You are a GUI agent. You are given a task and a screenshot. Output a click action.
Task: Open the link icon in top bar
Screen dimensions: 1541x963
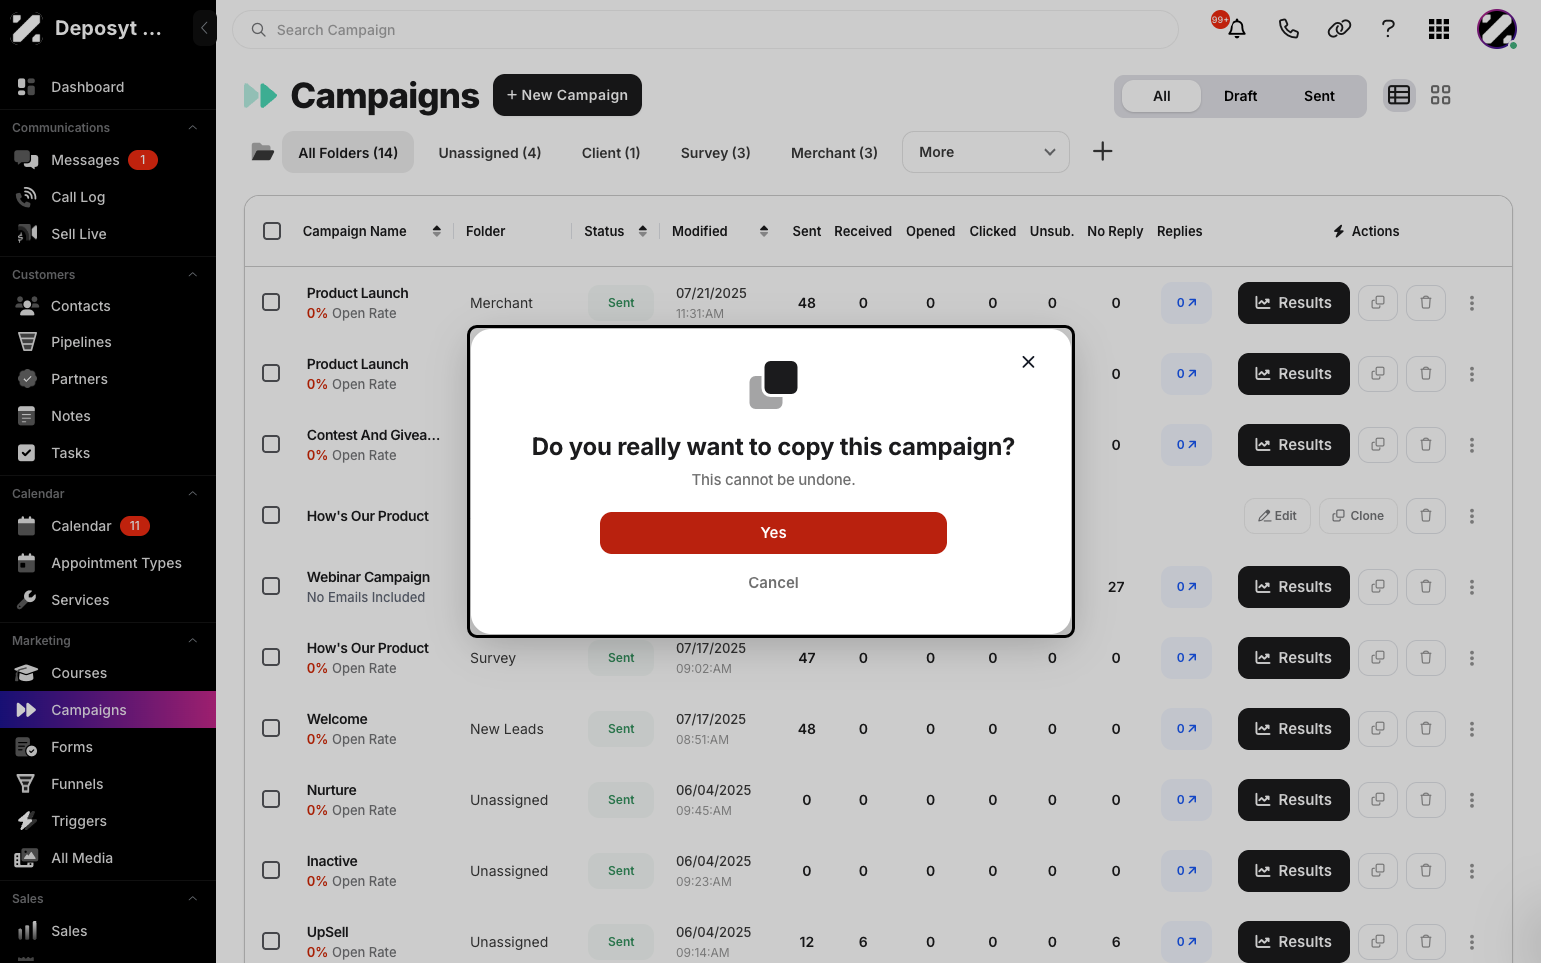(x=1339, y=29)
